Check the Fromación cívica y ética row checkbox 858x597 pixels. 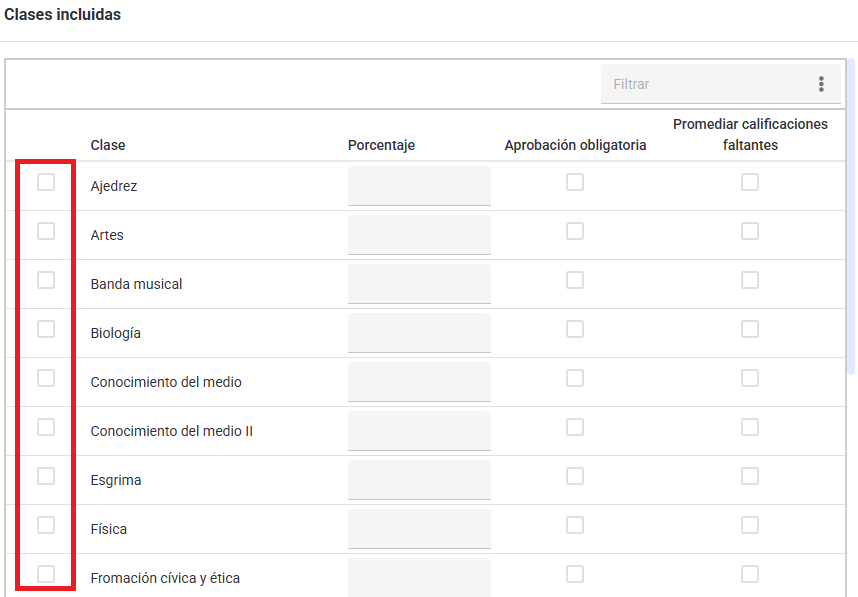click(46, 574)
